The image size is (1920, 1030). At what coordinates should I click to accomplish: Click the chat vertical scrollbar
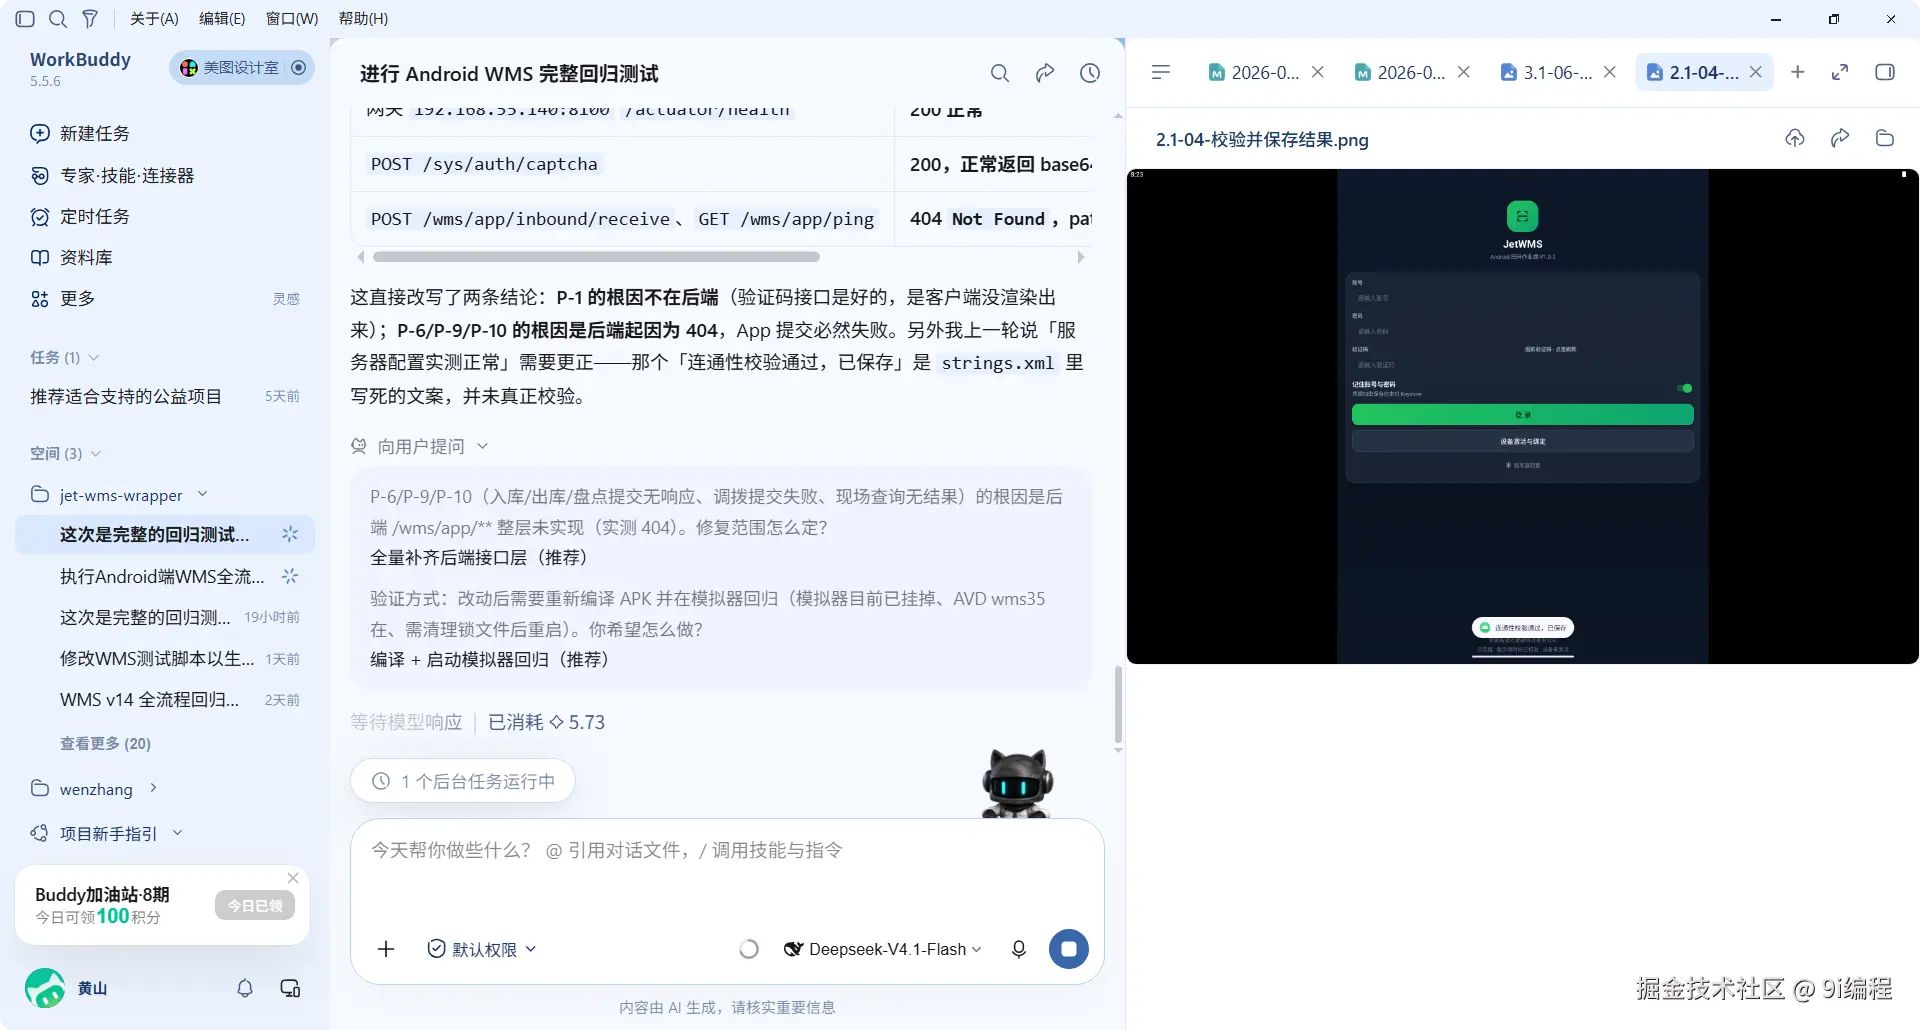[1118, 705]
